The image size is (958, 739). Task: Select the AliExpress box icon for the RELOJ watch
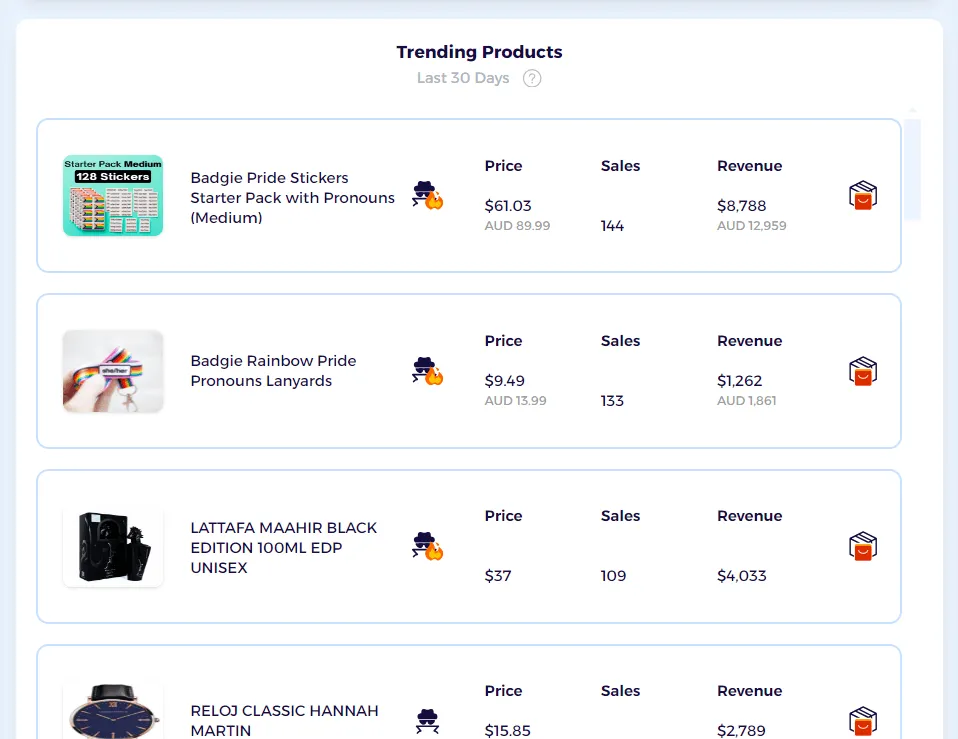pos(862,721)
